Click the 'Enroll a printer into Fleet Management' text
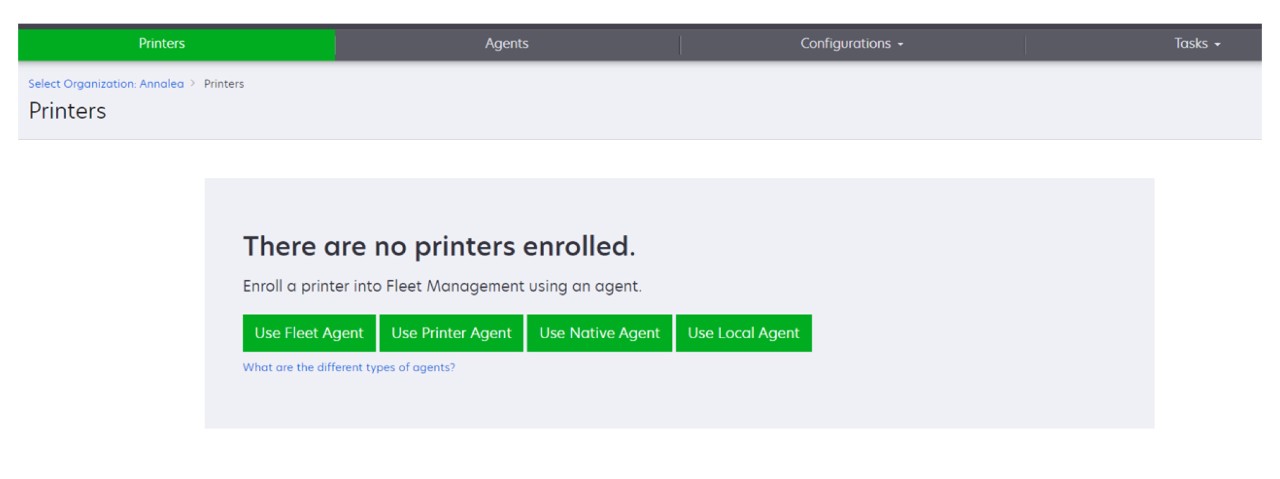 (441, 287)
